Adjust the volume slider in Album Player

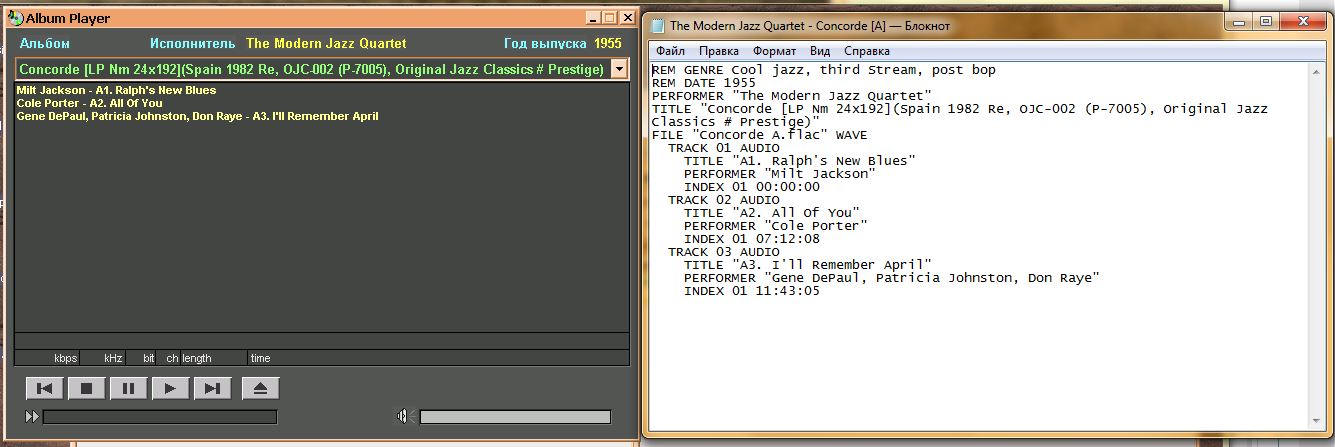[515, 417]
